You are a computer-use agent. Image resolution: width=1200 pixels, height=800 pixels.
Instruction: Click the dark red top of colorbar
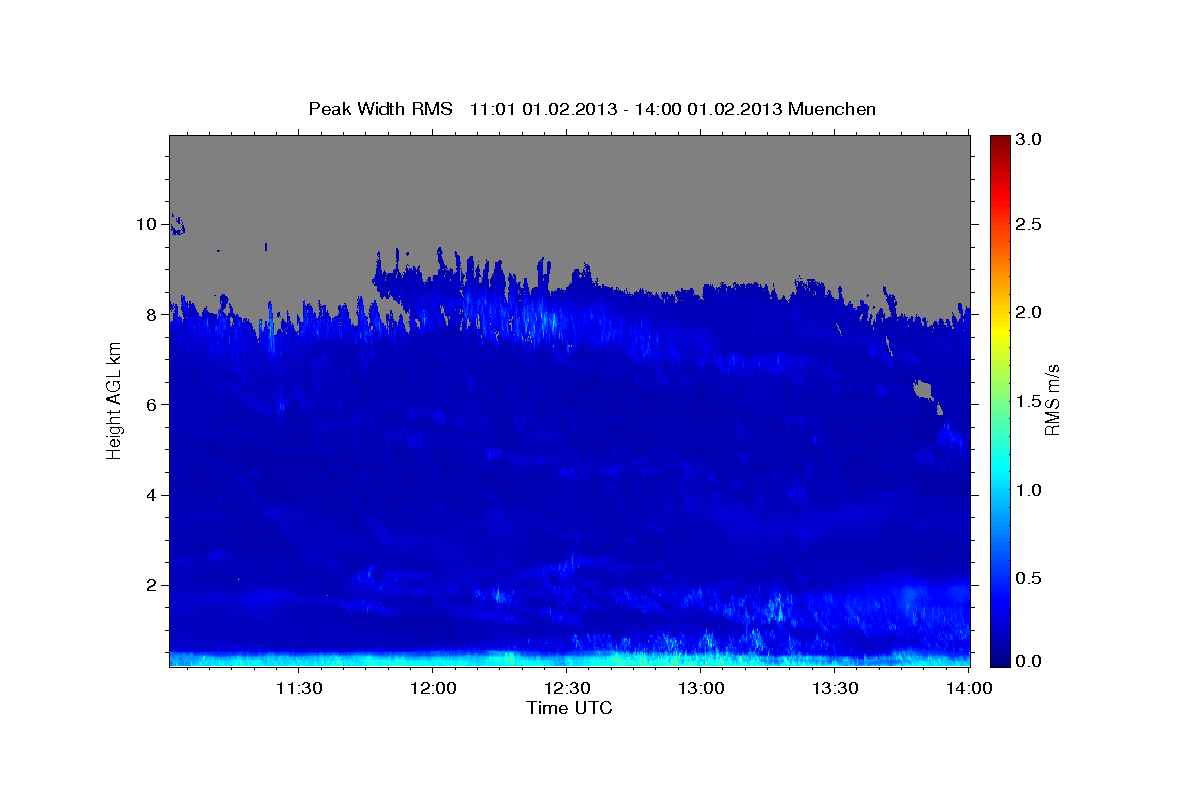coord(999,142)
